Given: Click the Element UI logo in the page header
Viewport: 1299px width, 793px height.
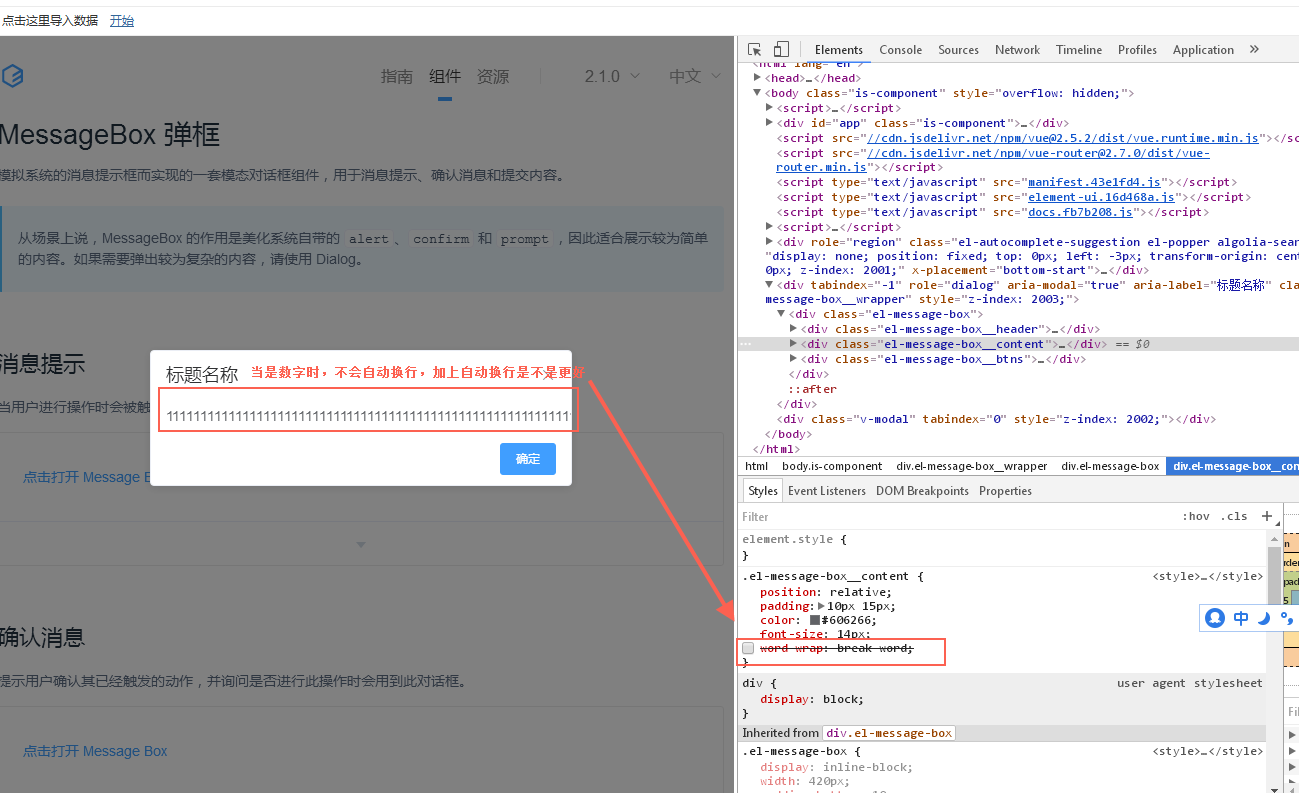Looking at the screenshot, I should 12,76.
